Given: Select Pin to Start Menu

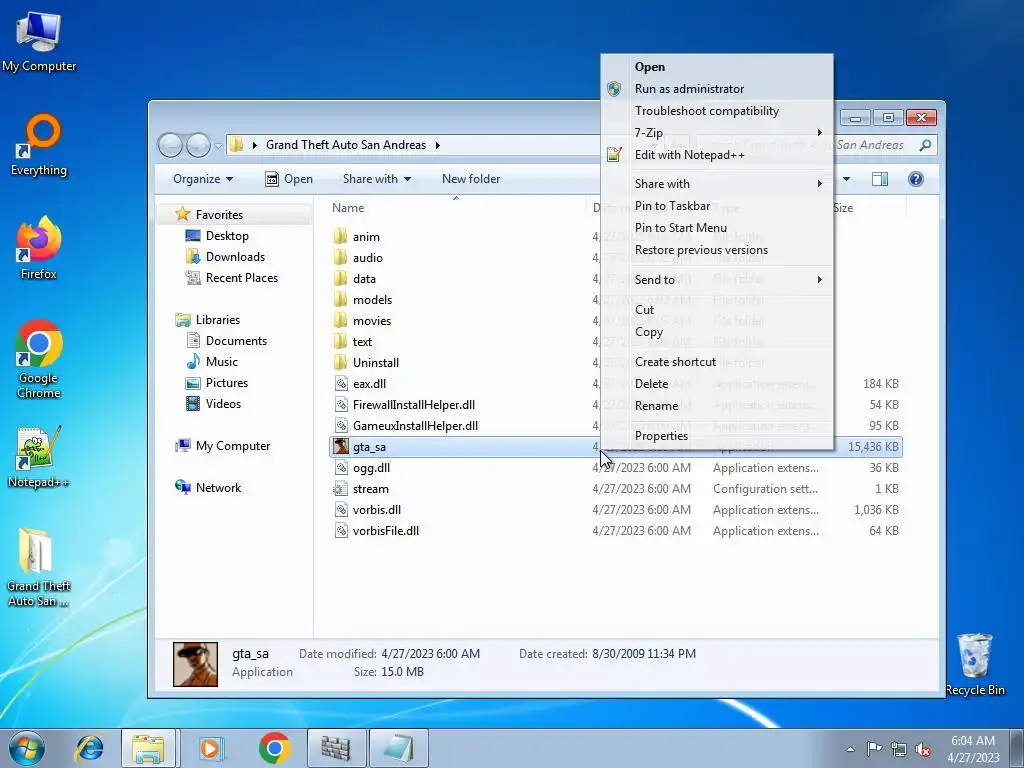Looking at the screenshot, I should 717,228.
